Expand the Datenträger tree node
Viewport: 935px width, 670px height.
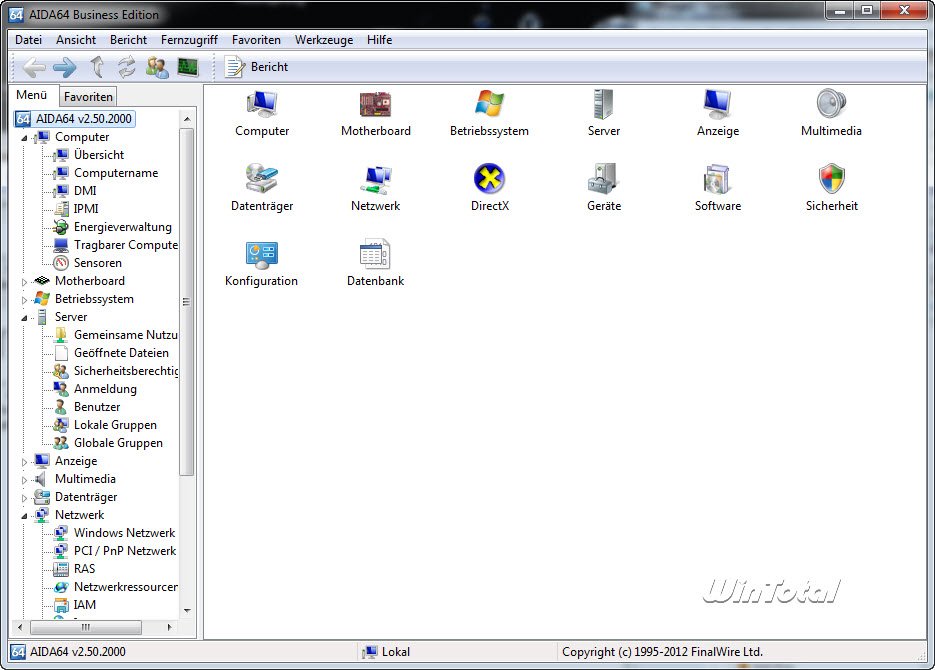click(x=24, y=498)
